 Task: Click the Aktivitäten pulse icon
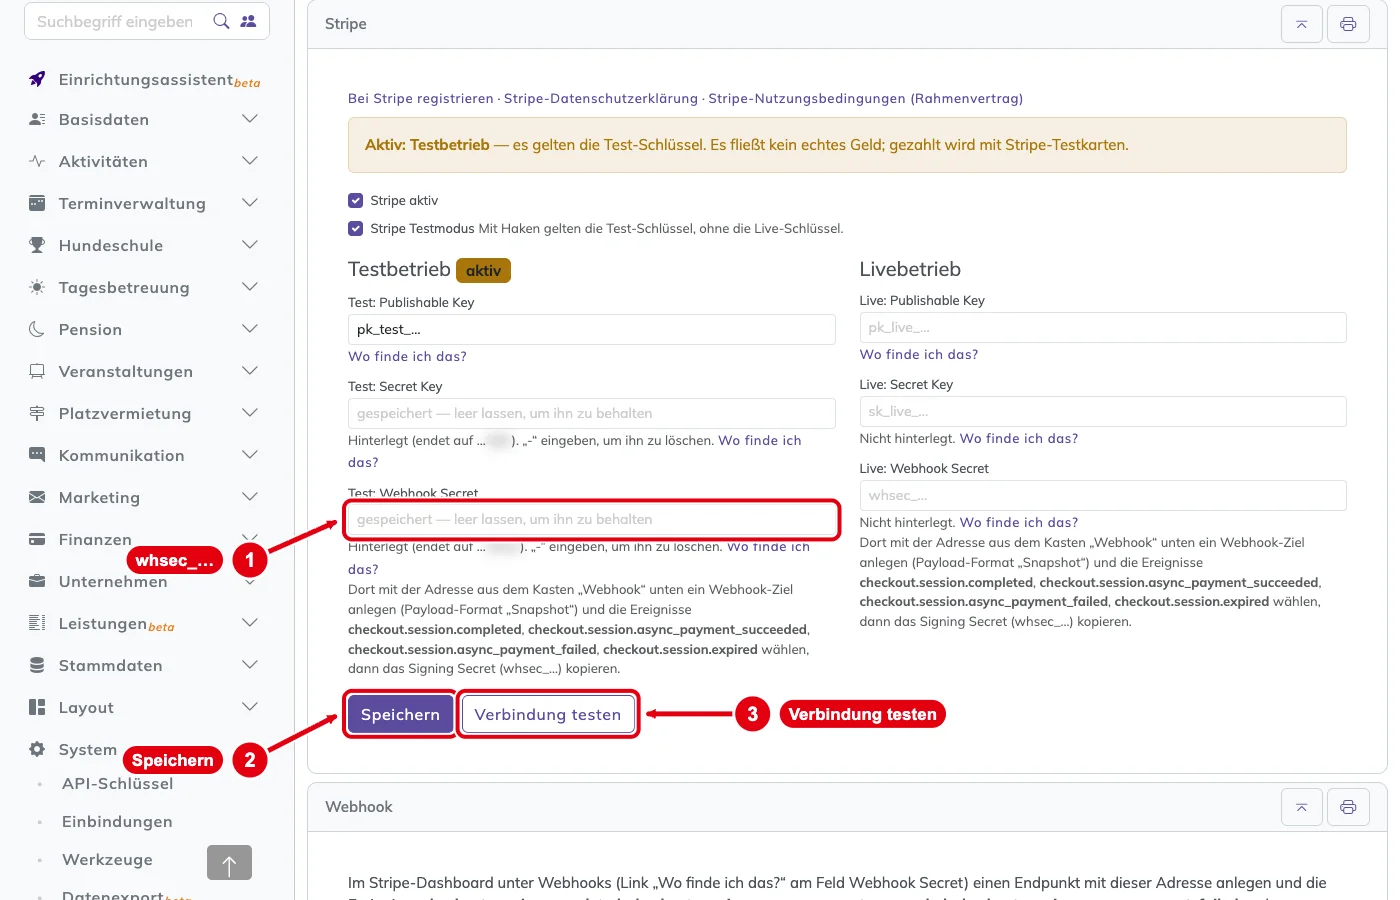[37, 161]
